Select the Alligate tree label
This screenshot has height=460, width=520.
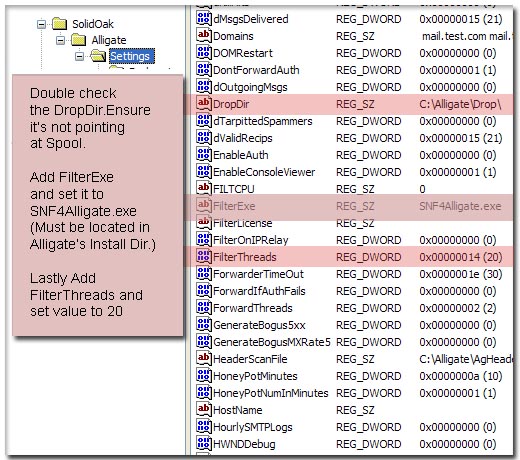[109, 40]
